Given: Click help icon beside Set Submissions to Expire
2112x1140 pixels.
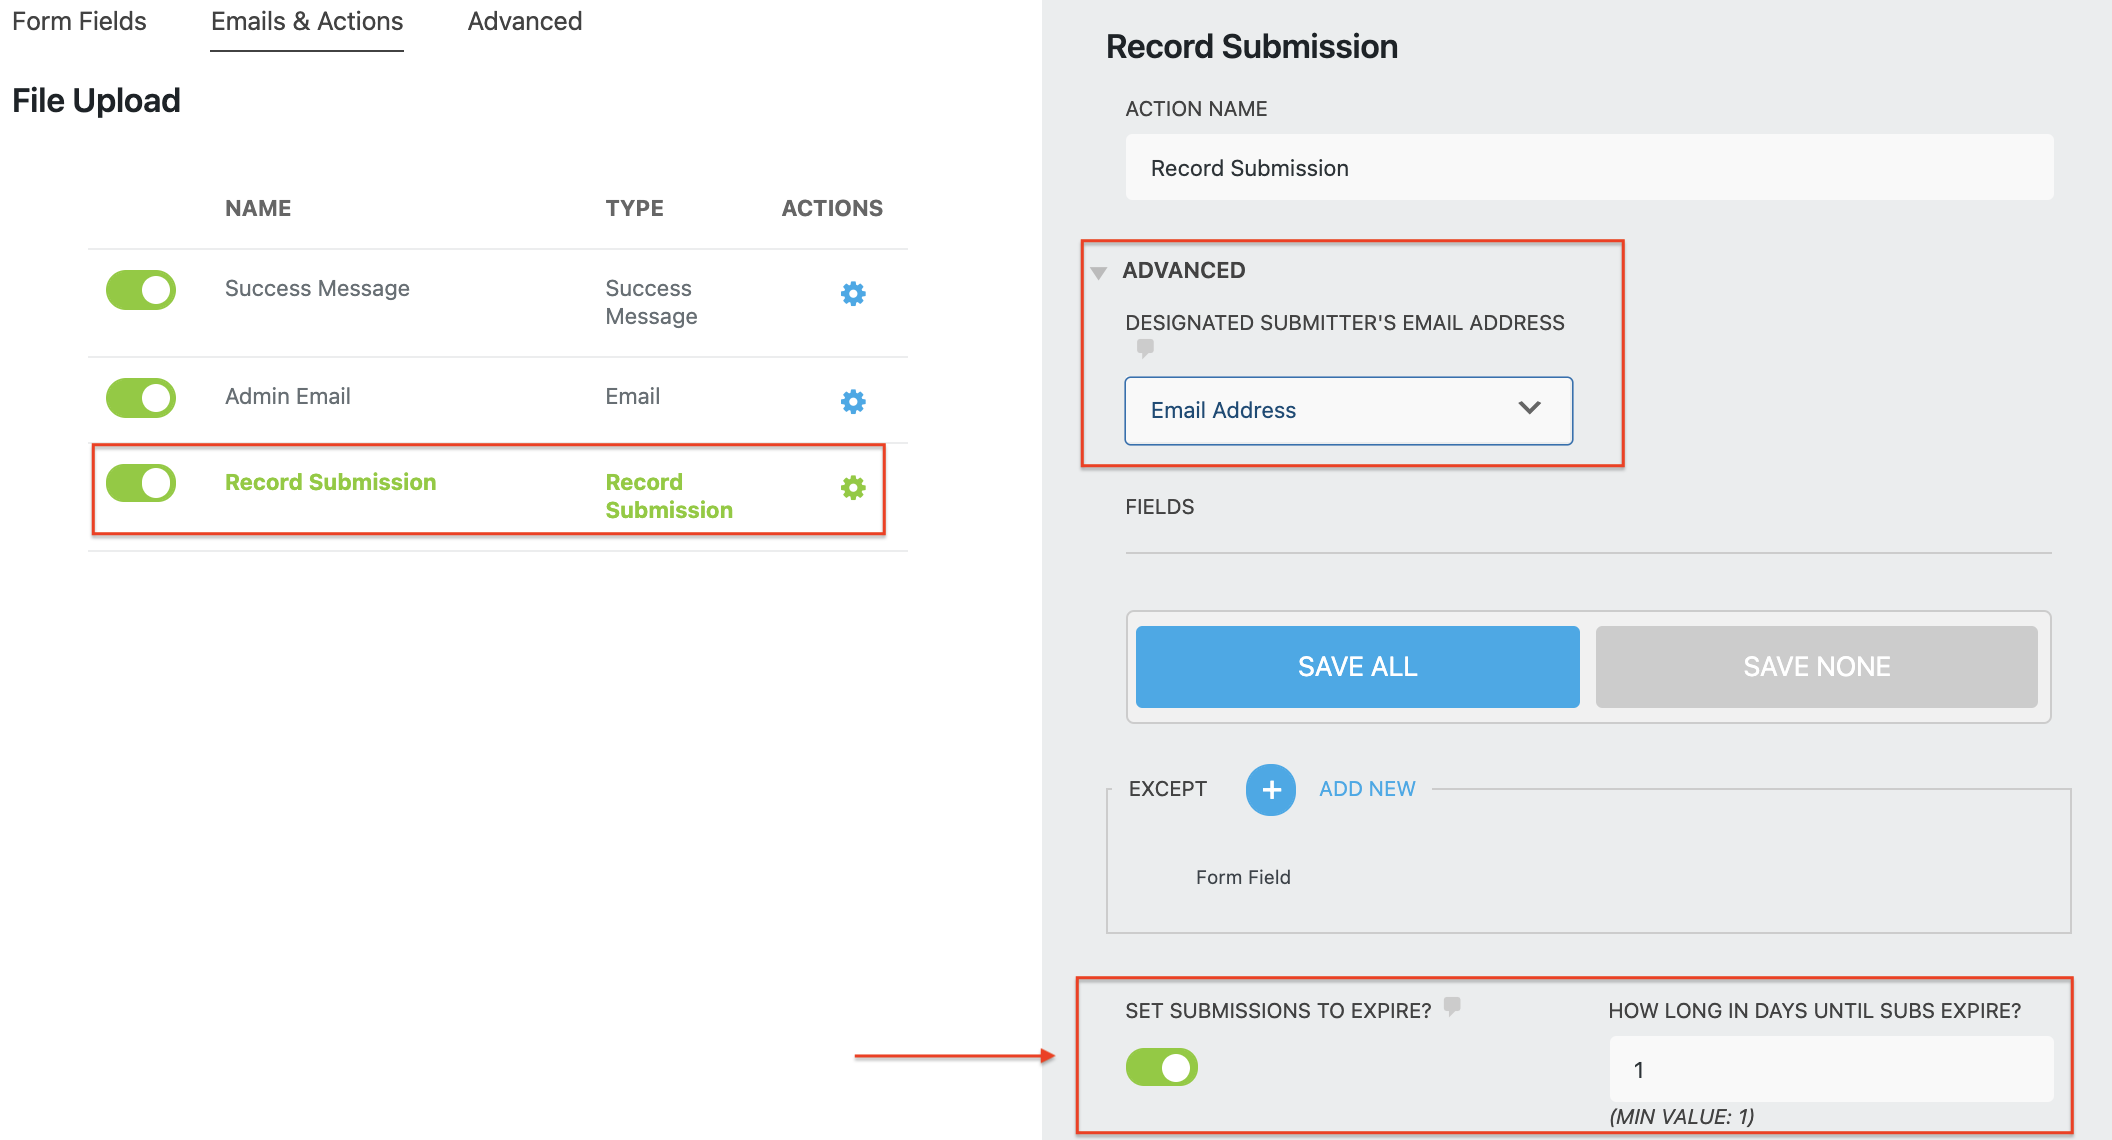Looking at the screenshot, I should (1453, 1005).
